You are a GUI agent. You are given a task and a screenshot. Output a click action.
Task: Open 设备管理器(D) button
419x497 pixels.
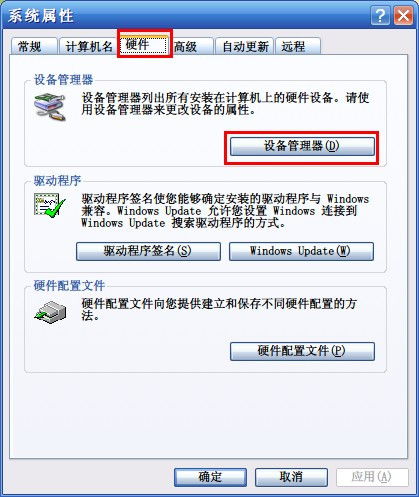pos(302,146)
